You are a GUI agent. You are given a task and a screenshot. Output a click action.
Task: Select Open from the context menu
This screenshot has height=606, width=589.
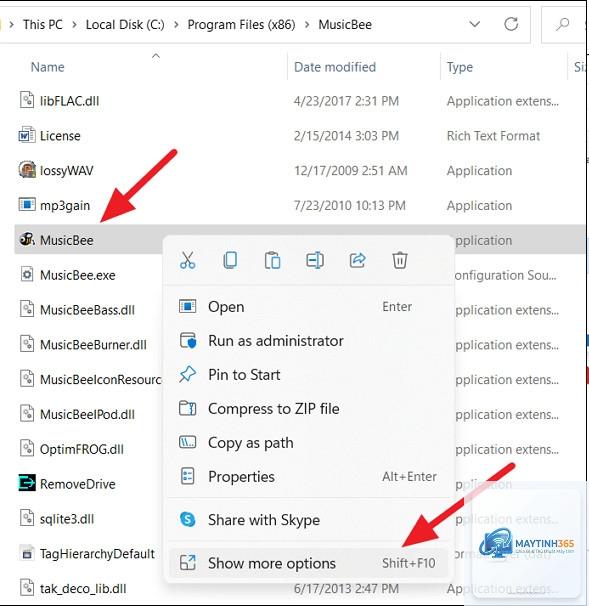(x=309, y=307)
